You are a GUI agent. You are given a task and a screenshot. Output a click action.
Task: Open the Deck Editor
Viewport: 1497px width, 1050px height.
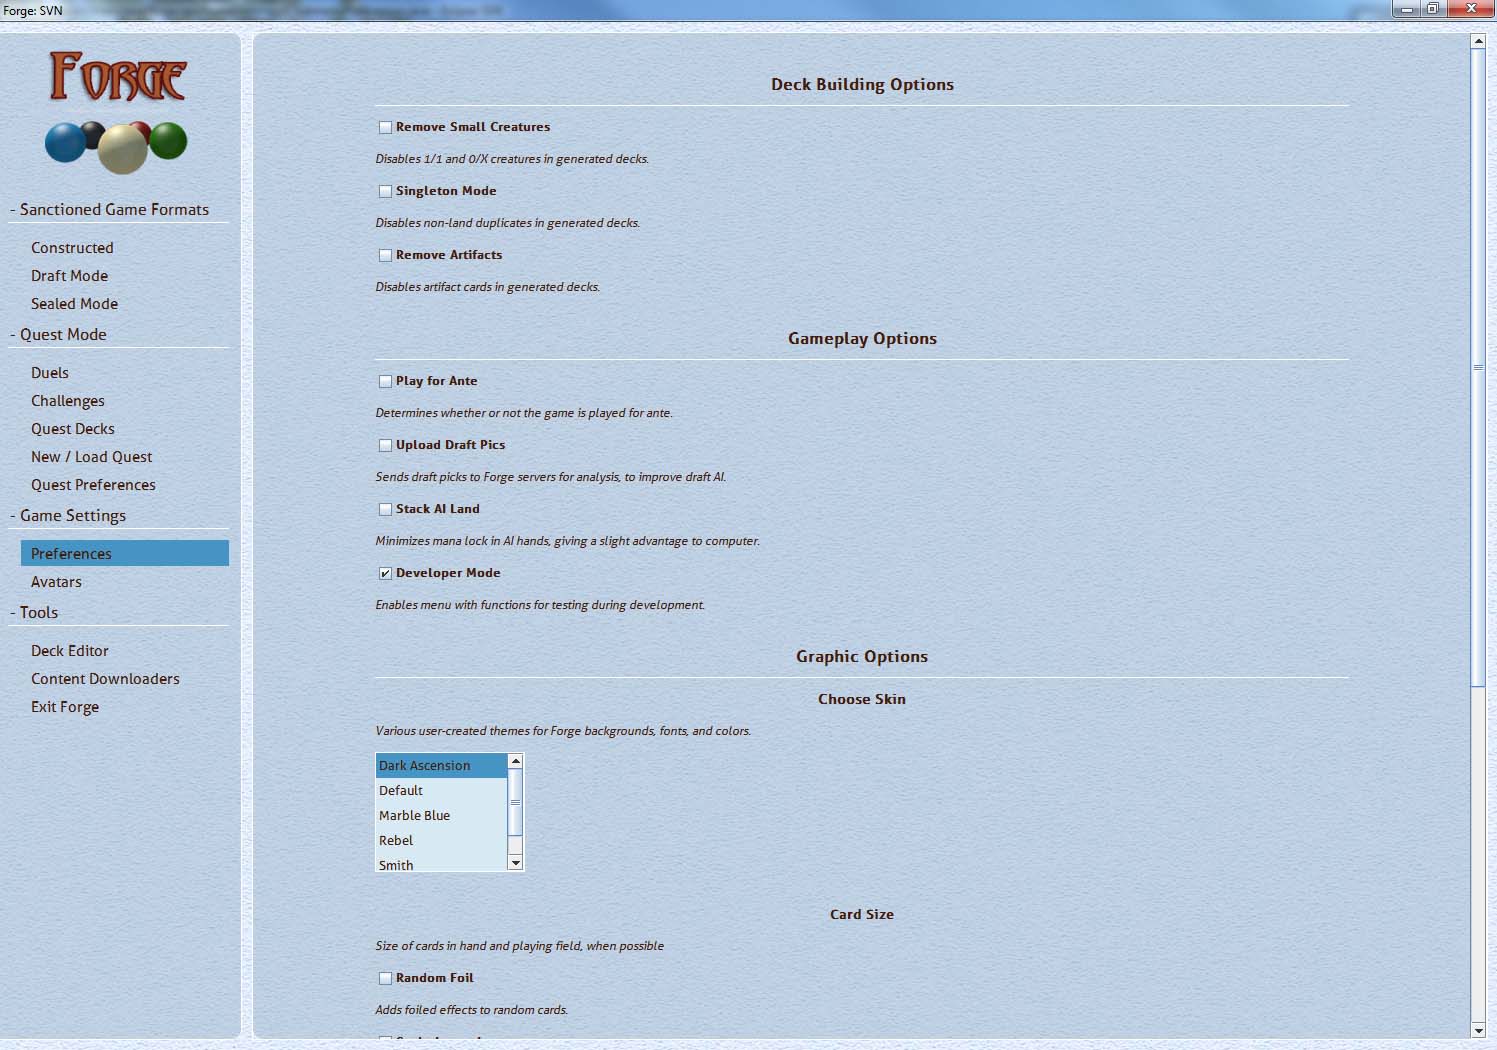pos(70,651)
